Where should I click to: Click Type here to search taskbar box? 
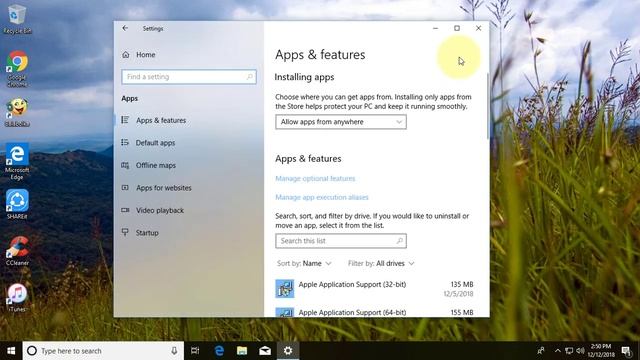(103, 351)
